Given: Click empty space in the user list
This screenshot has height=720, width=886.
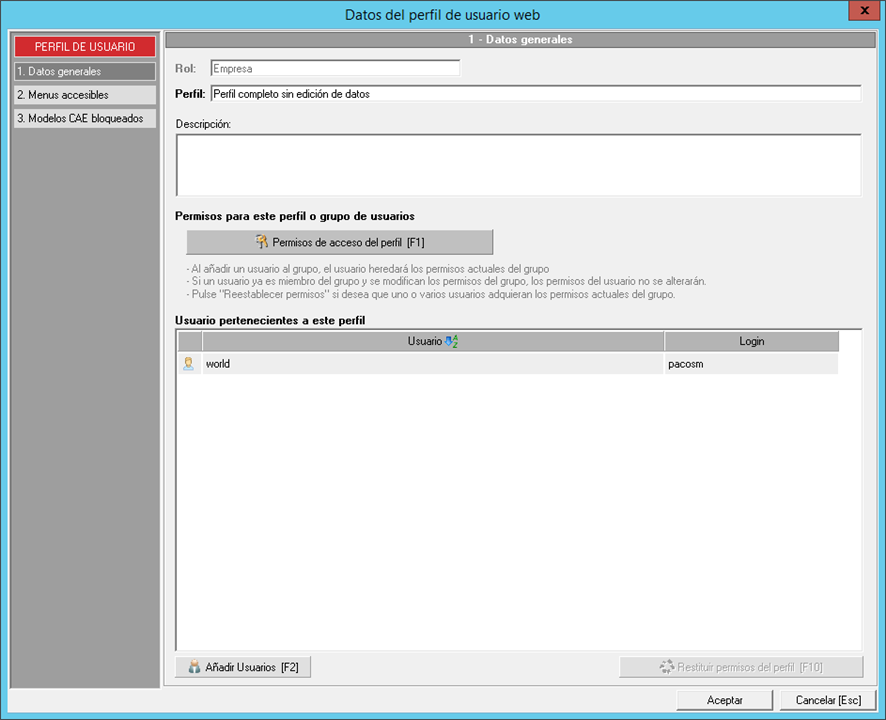Looking at the screenshot, I should click(518, 510).
